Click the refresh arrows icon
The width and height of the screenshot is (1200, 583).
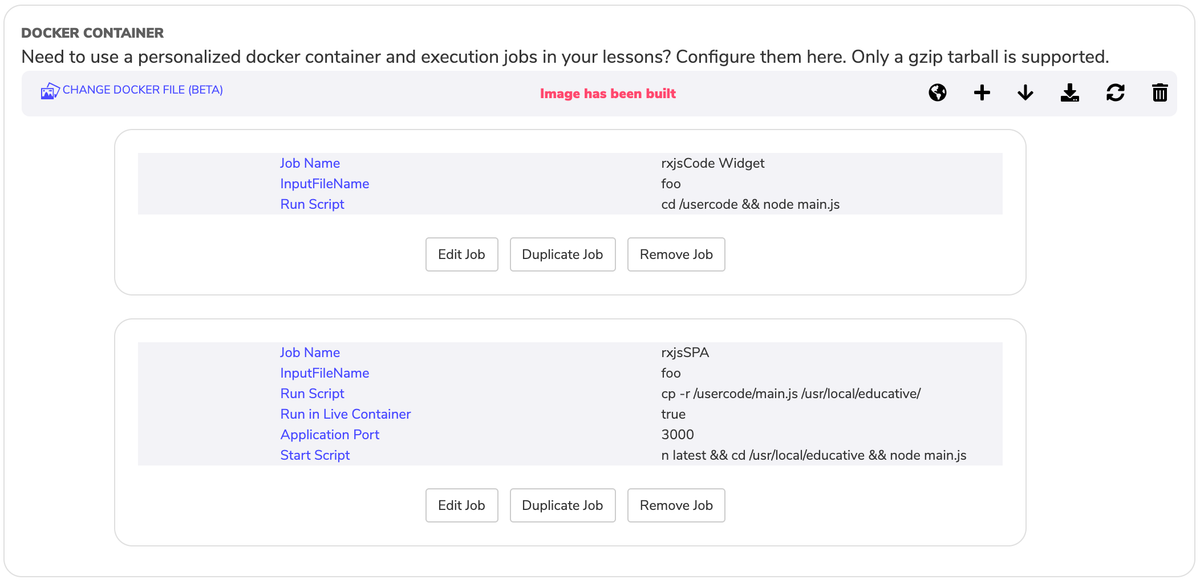(1115, 93)
